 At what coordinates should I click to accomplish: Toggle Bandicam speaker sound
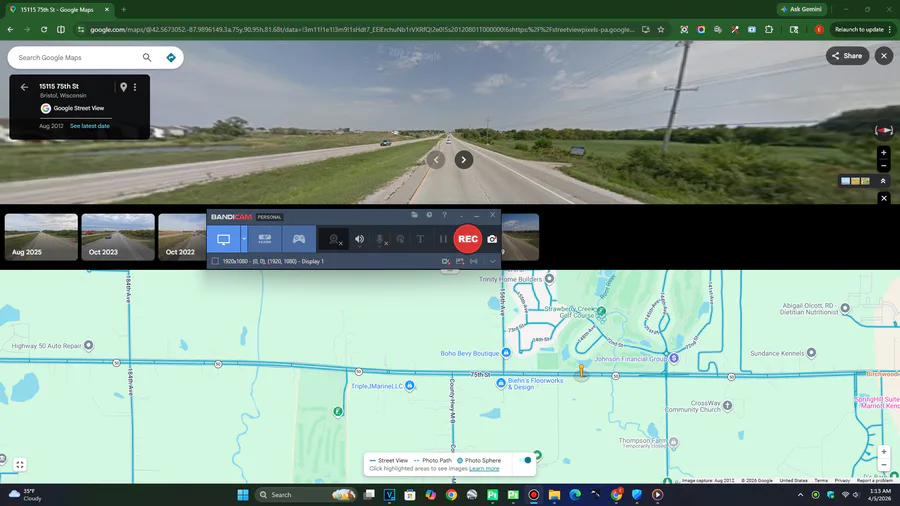(x=359, y=239)
